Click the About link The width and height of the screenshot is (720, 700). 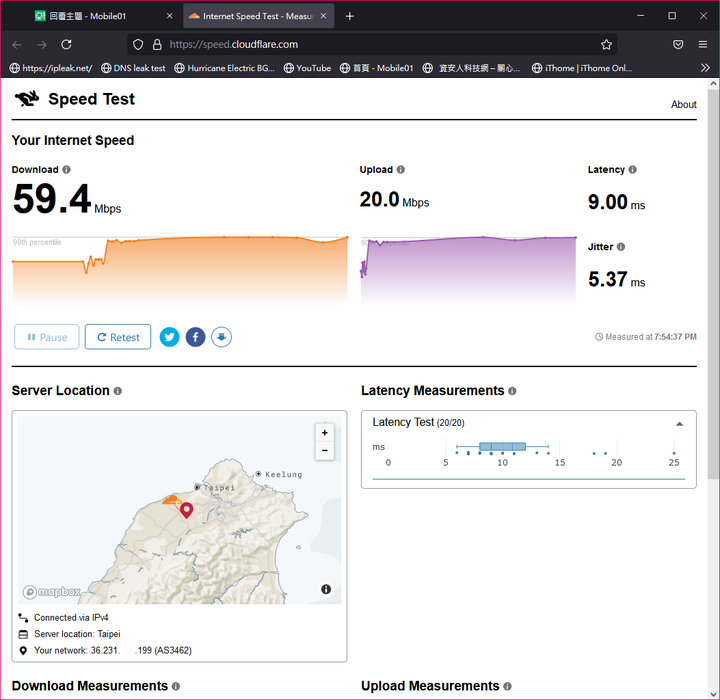tap(683, 105)
